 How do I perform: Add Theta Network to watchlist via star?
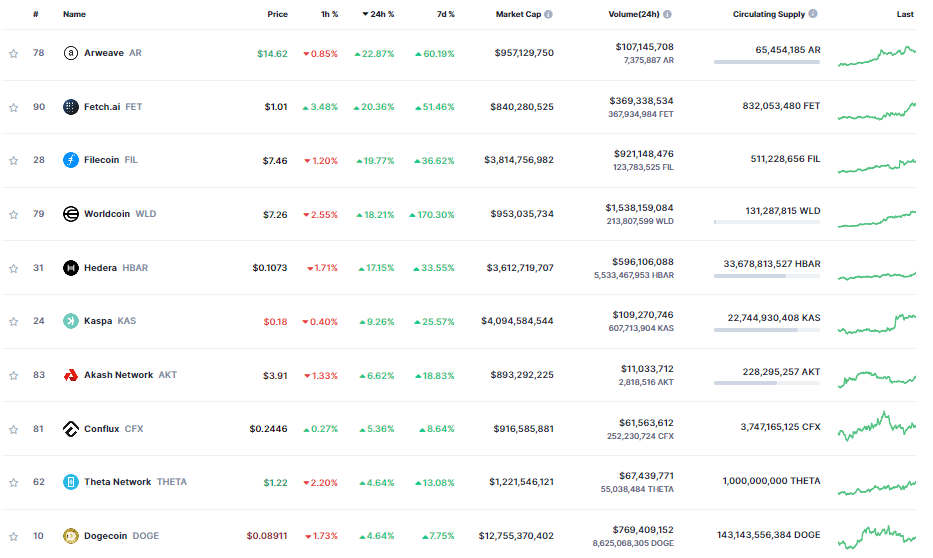pos(14,483)
